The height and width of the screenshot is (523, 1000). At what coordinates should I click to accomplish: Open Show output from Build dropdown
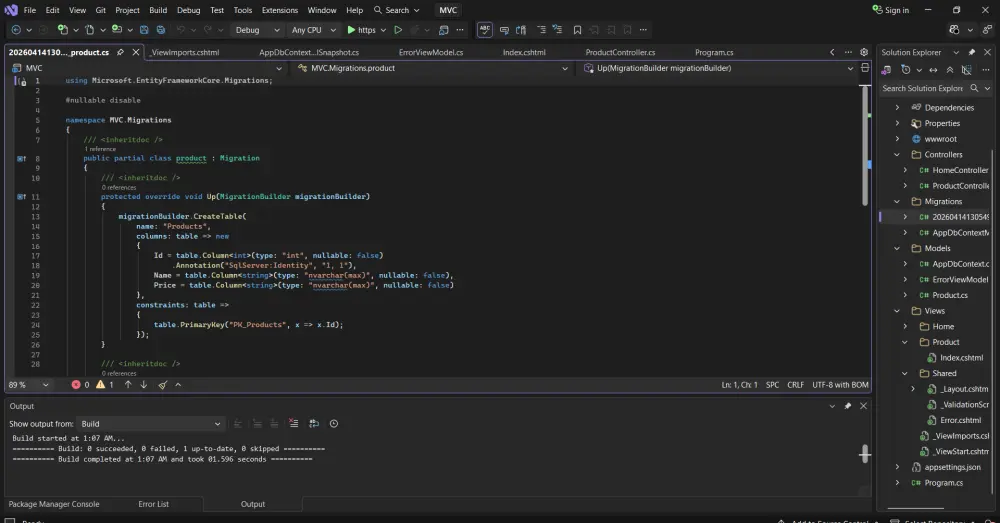coord(151,424)
